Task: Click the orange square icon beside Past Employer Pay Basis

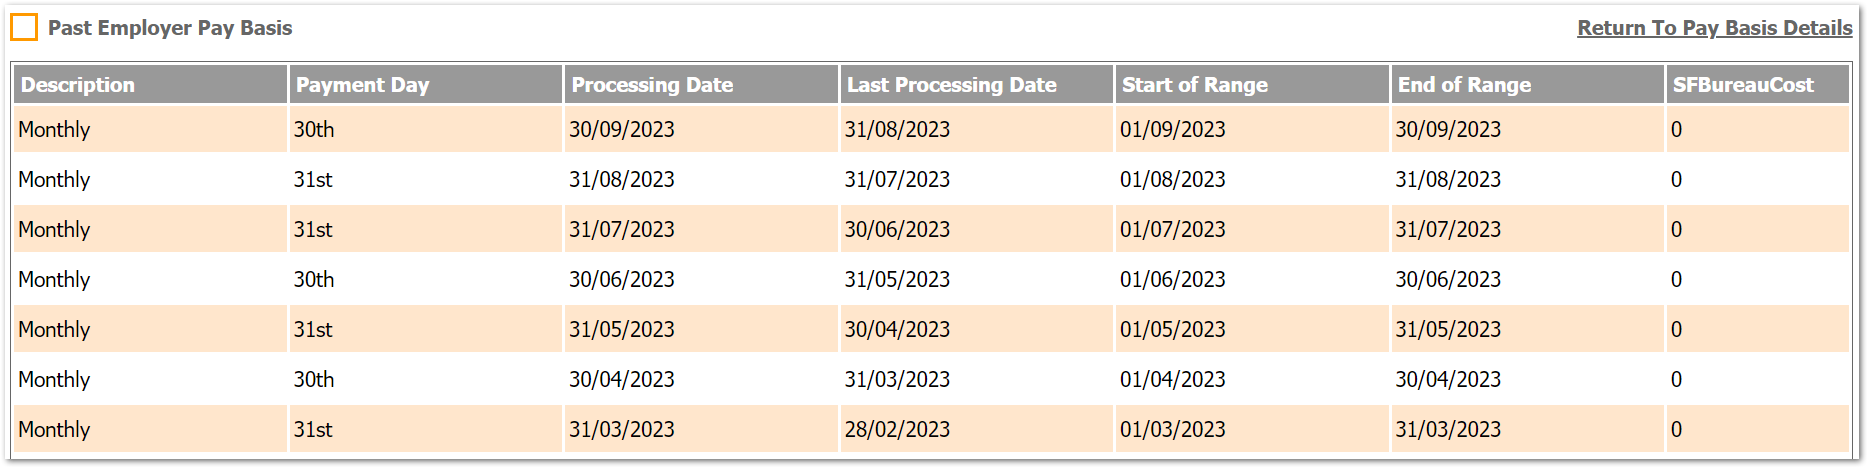Action: (x=24, y=28)
